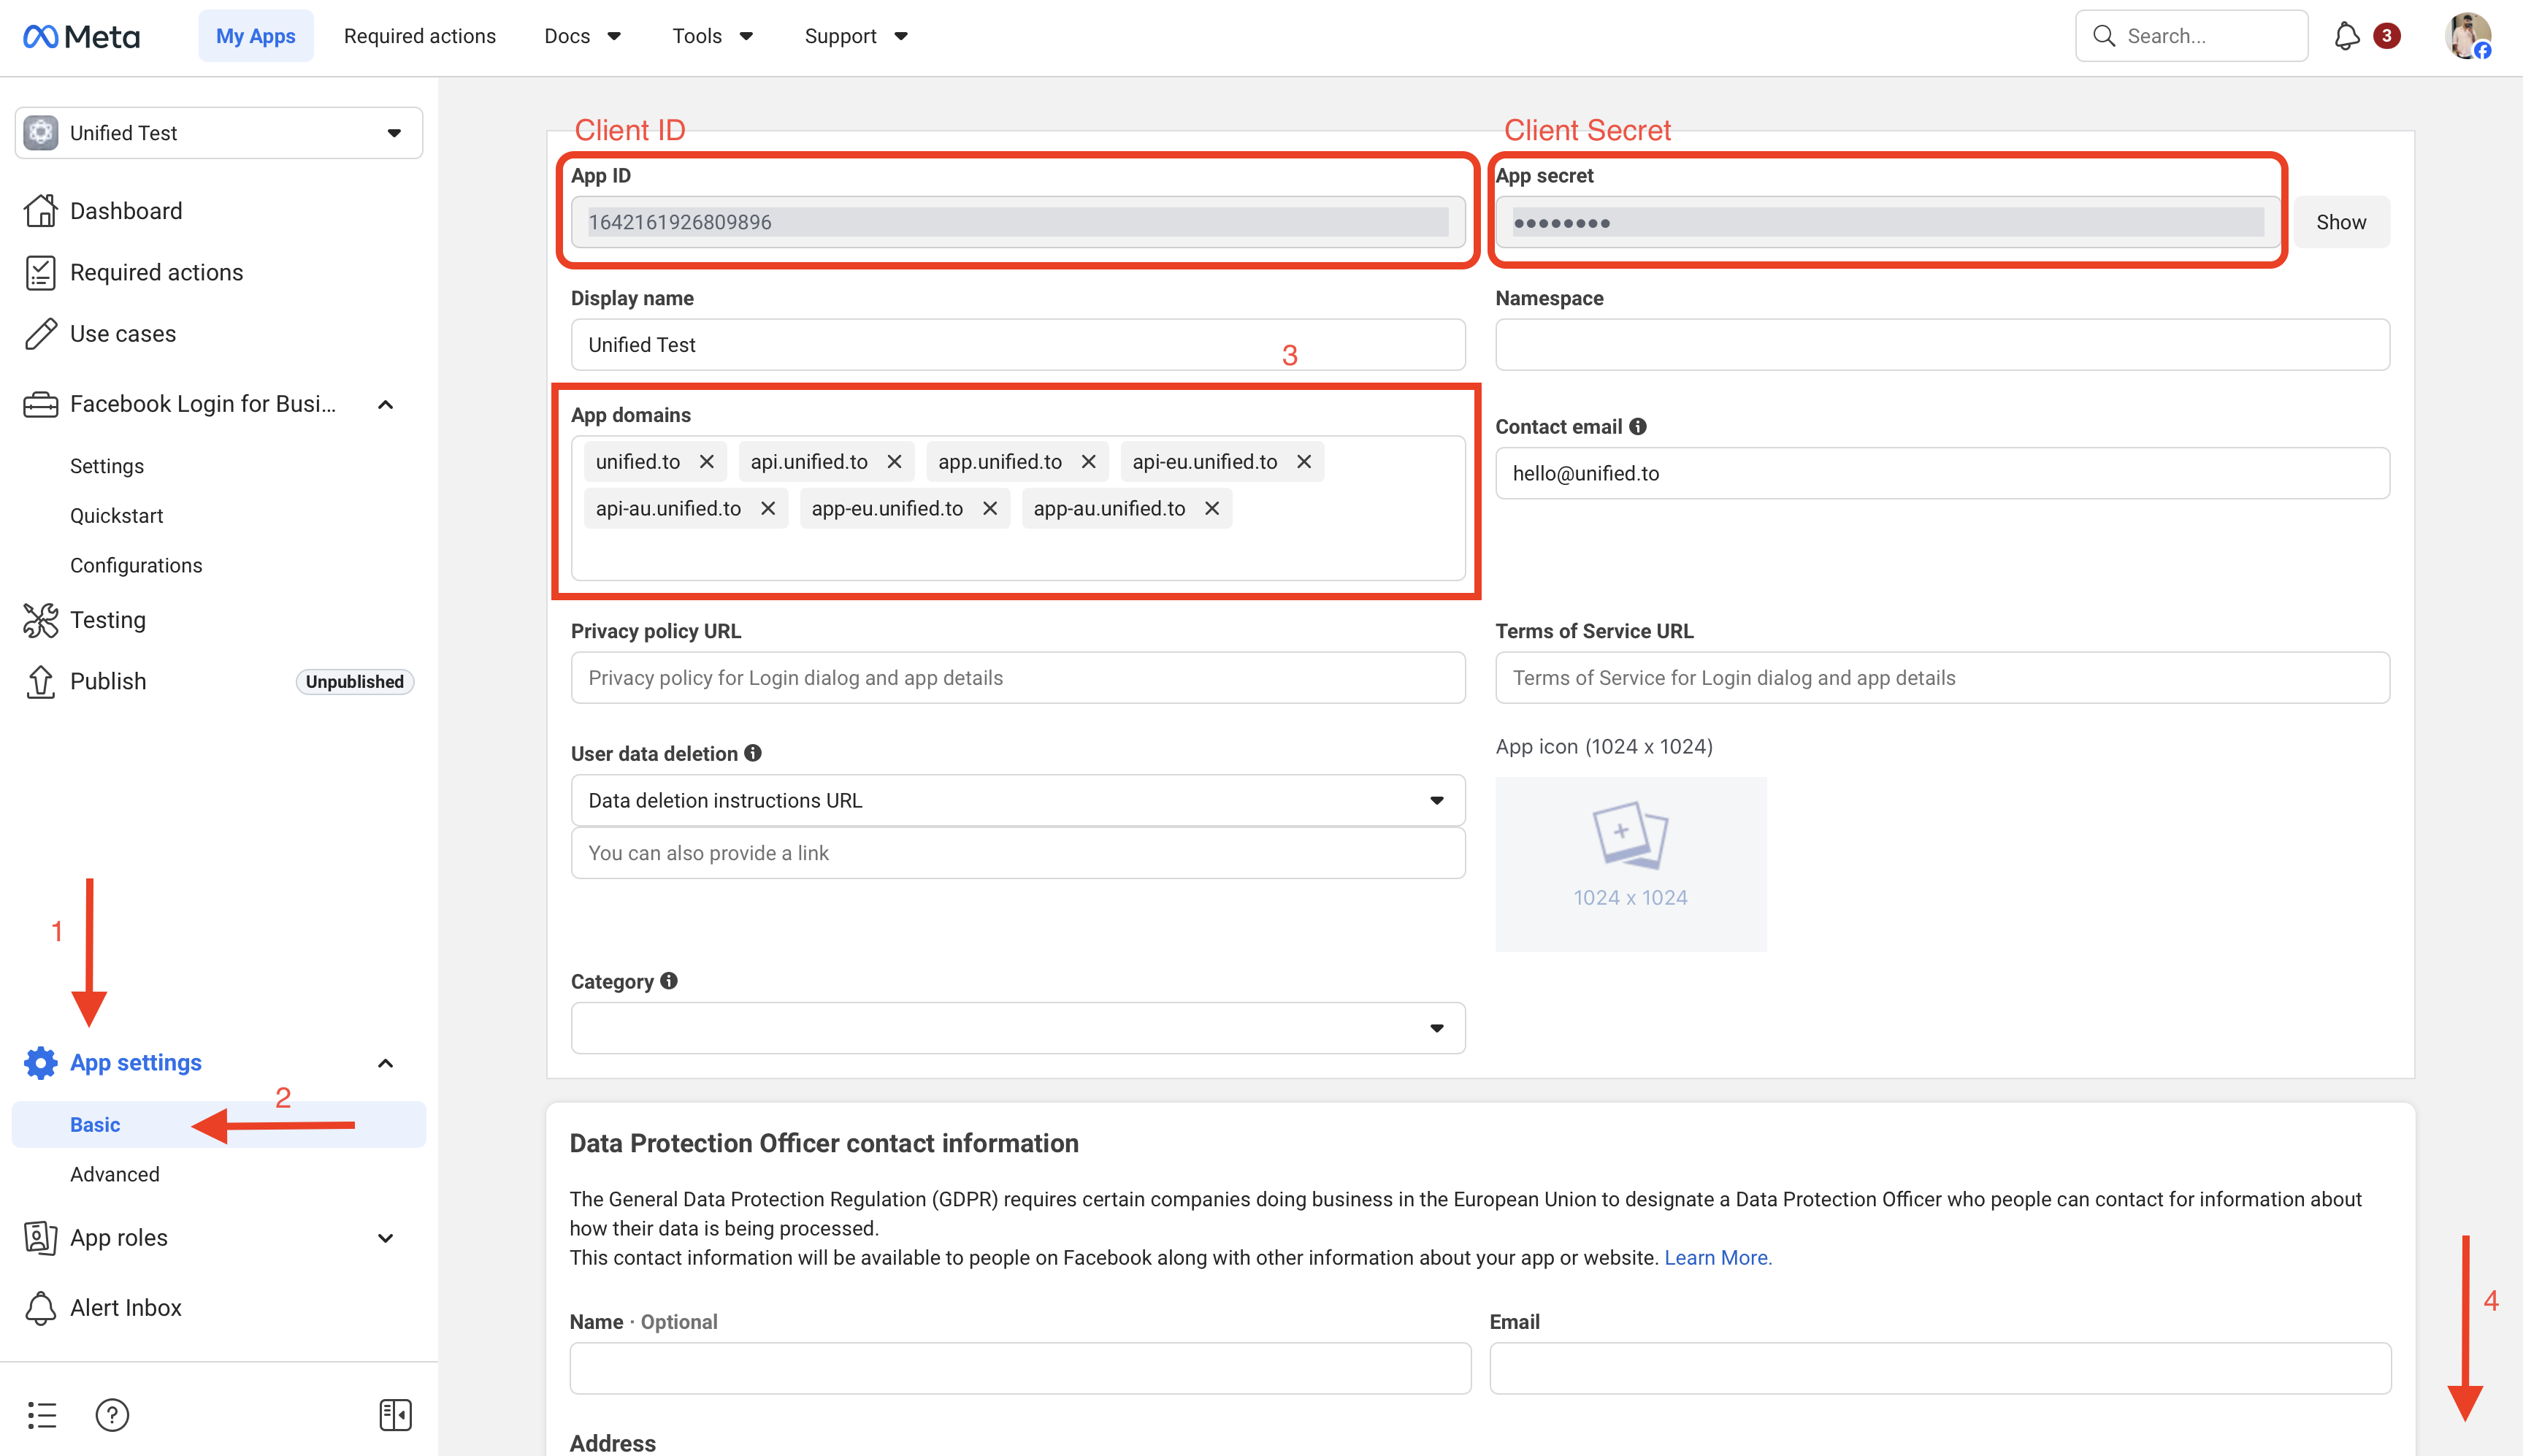Remove the api.unified.to domain tag
This screenshot has width=2523, height=1456.
click(x=894, y=462)
